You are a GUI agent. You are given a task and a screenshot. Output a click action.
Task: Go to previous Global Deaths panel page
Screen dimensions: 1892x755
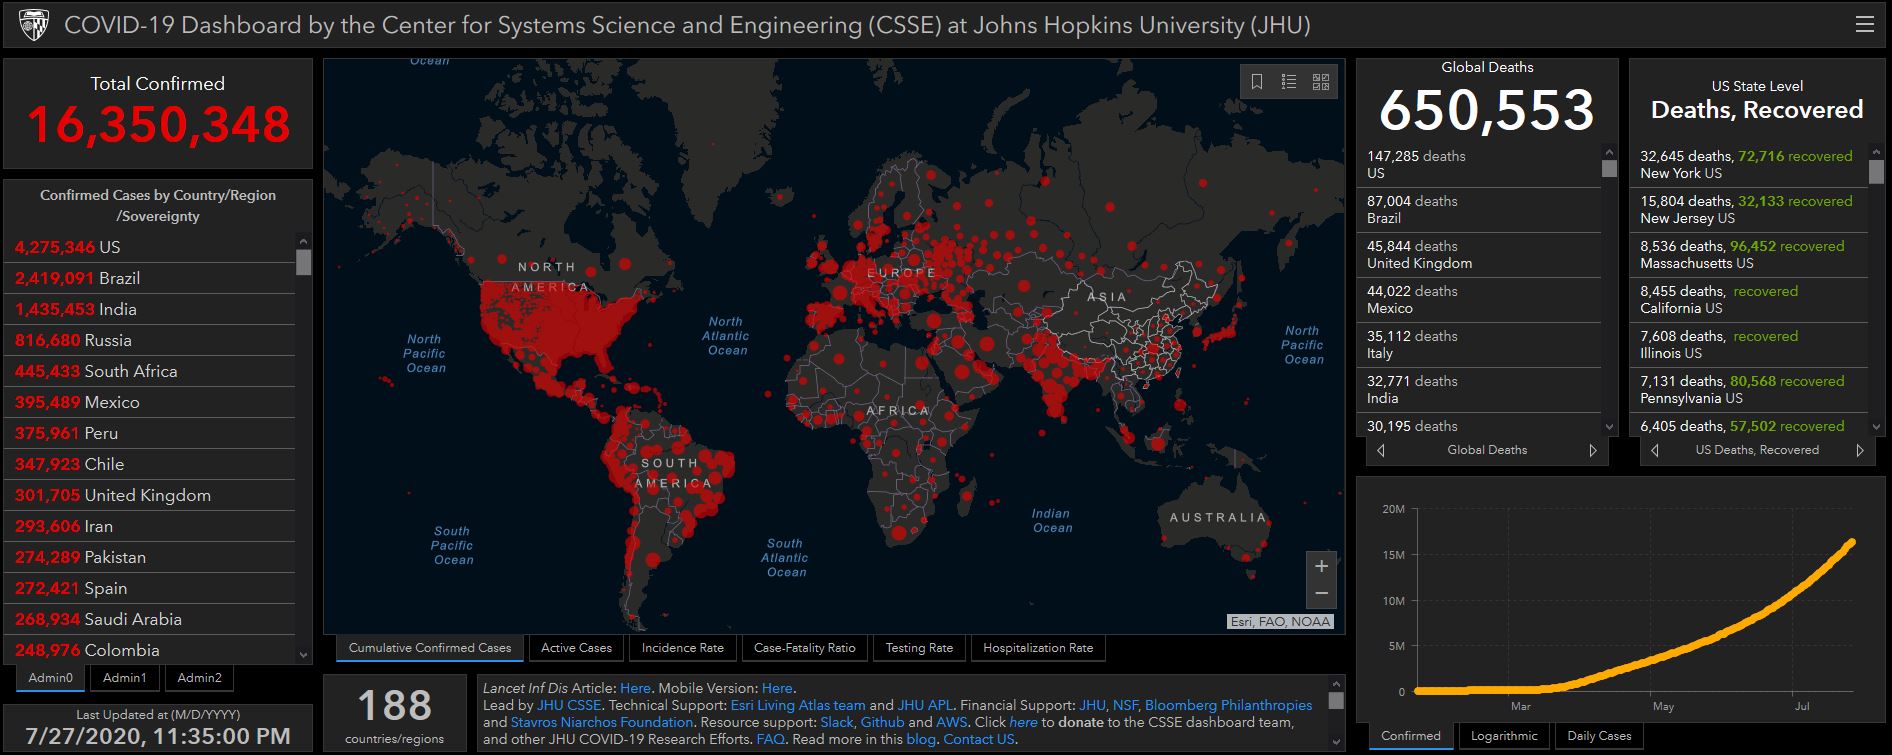[1381, 451]
